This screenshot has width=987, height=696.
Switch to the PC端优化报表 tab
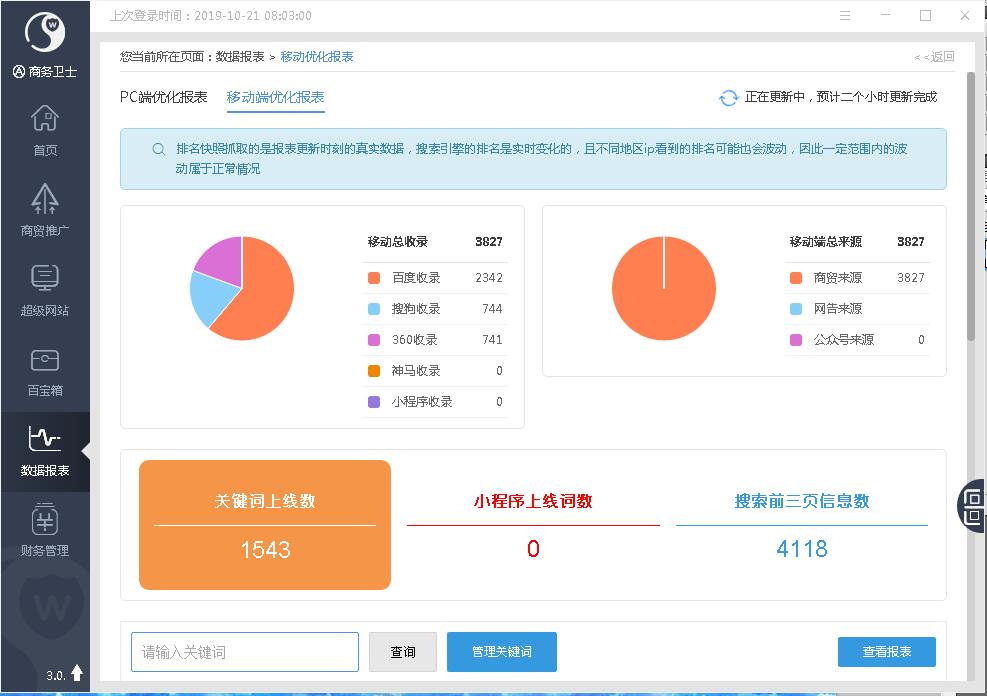coord(163,97)
